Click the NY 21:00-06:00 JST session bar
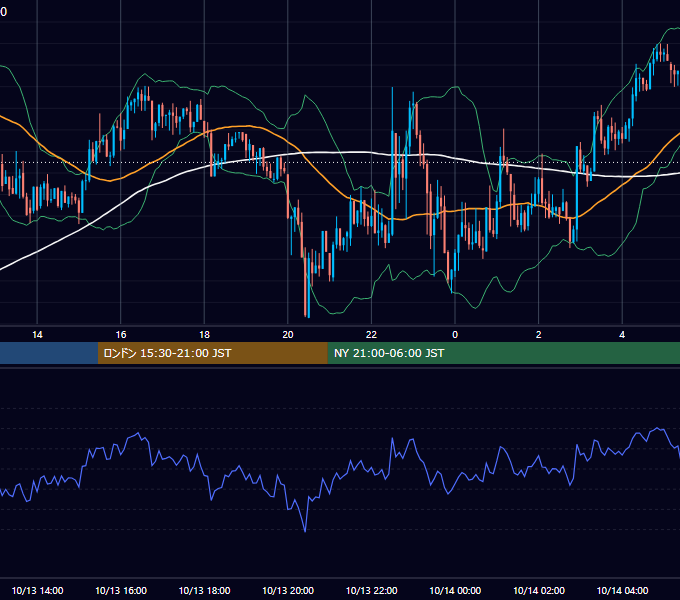The width and height of the screenshot is (680, 600). pos(503,353)
